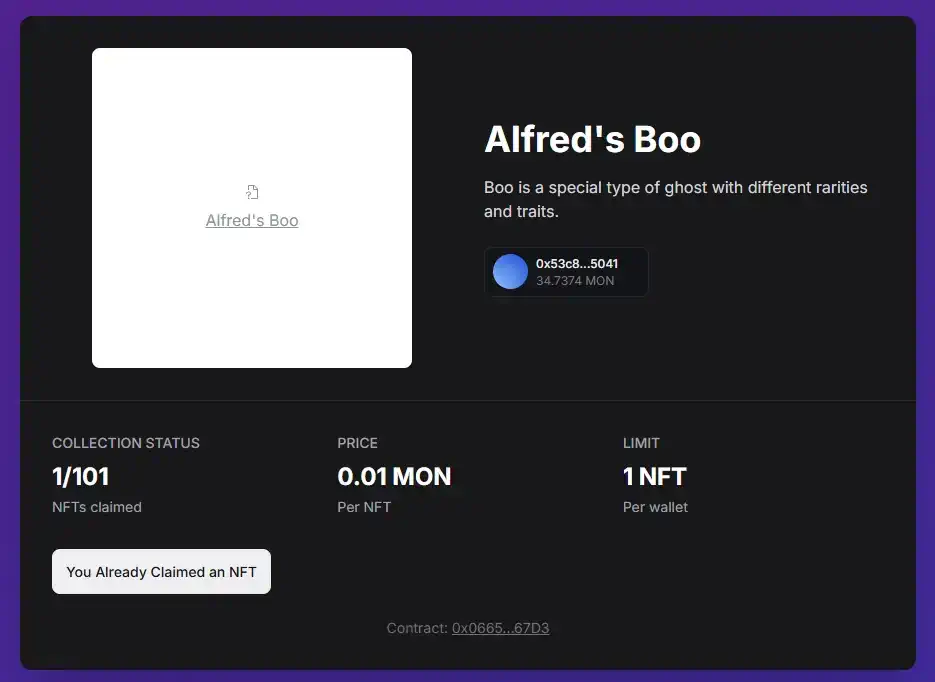Click the 0x53c8...5041 wallet pill
The image size is (935, 682).
[x=566, y=271]
